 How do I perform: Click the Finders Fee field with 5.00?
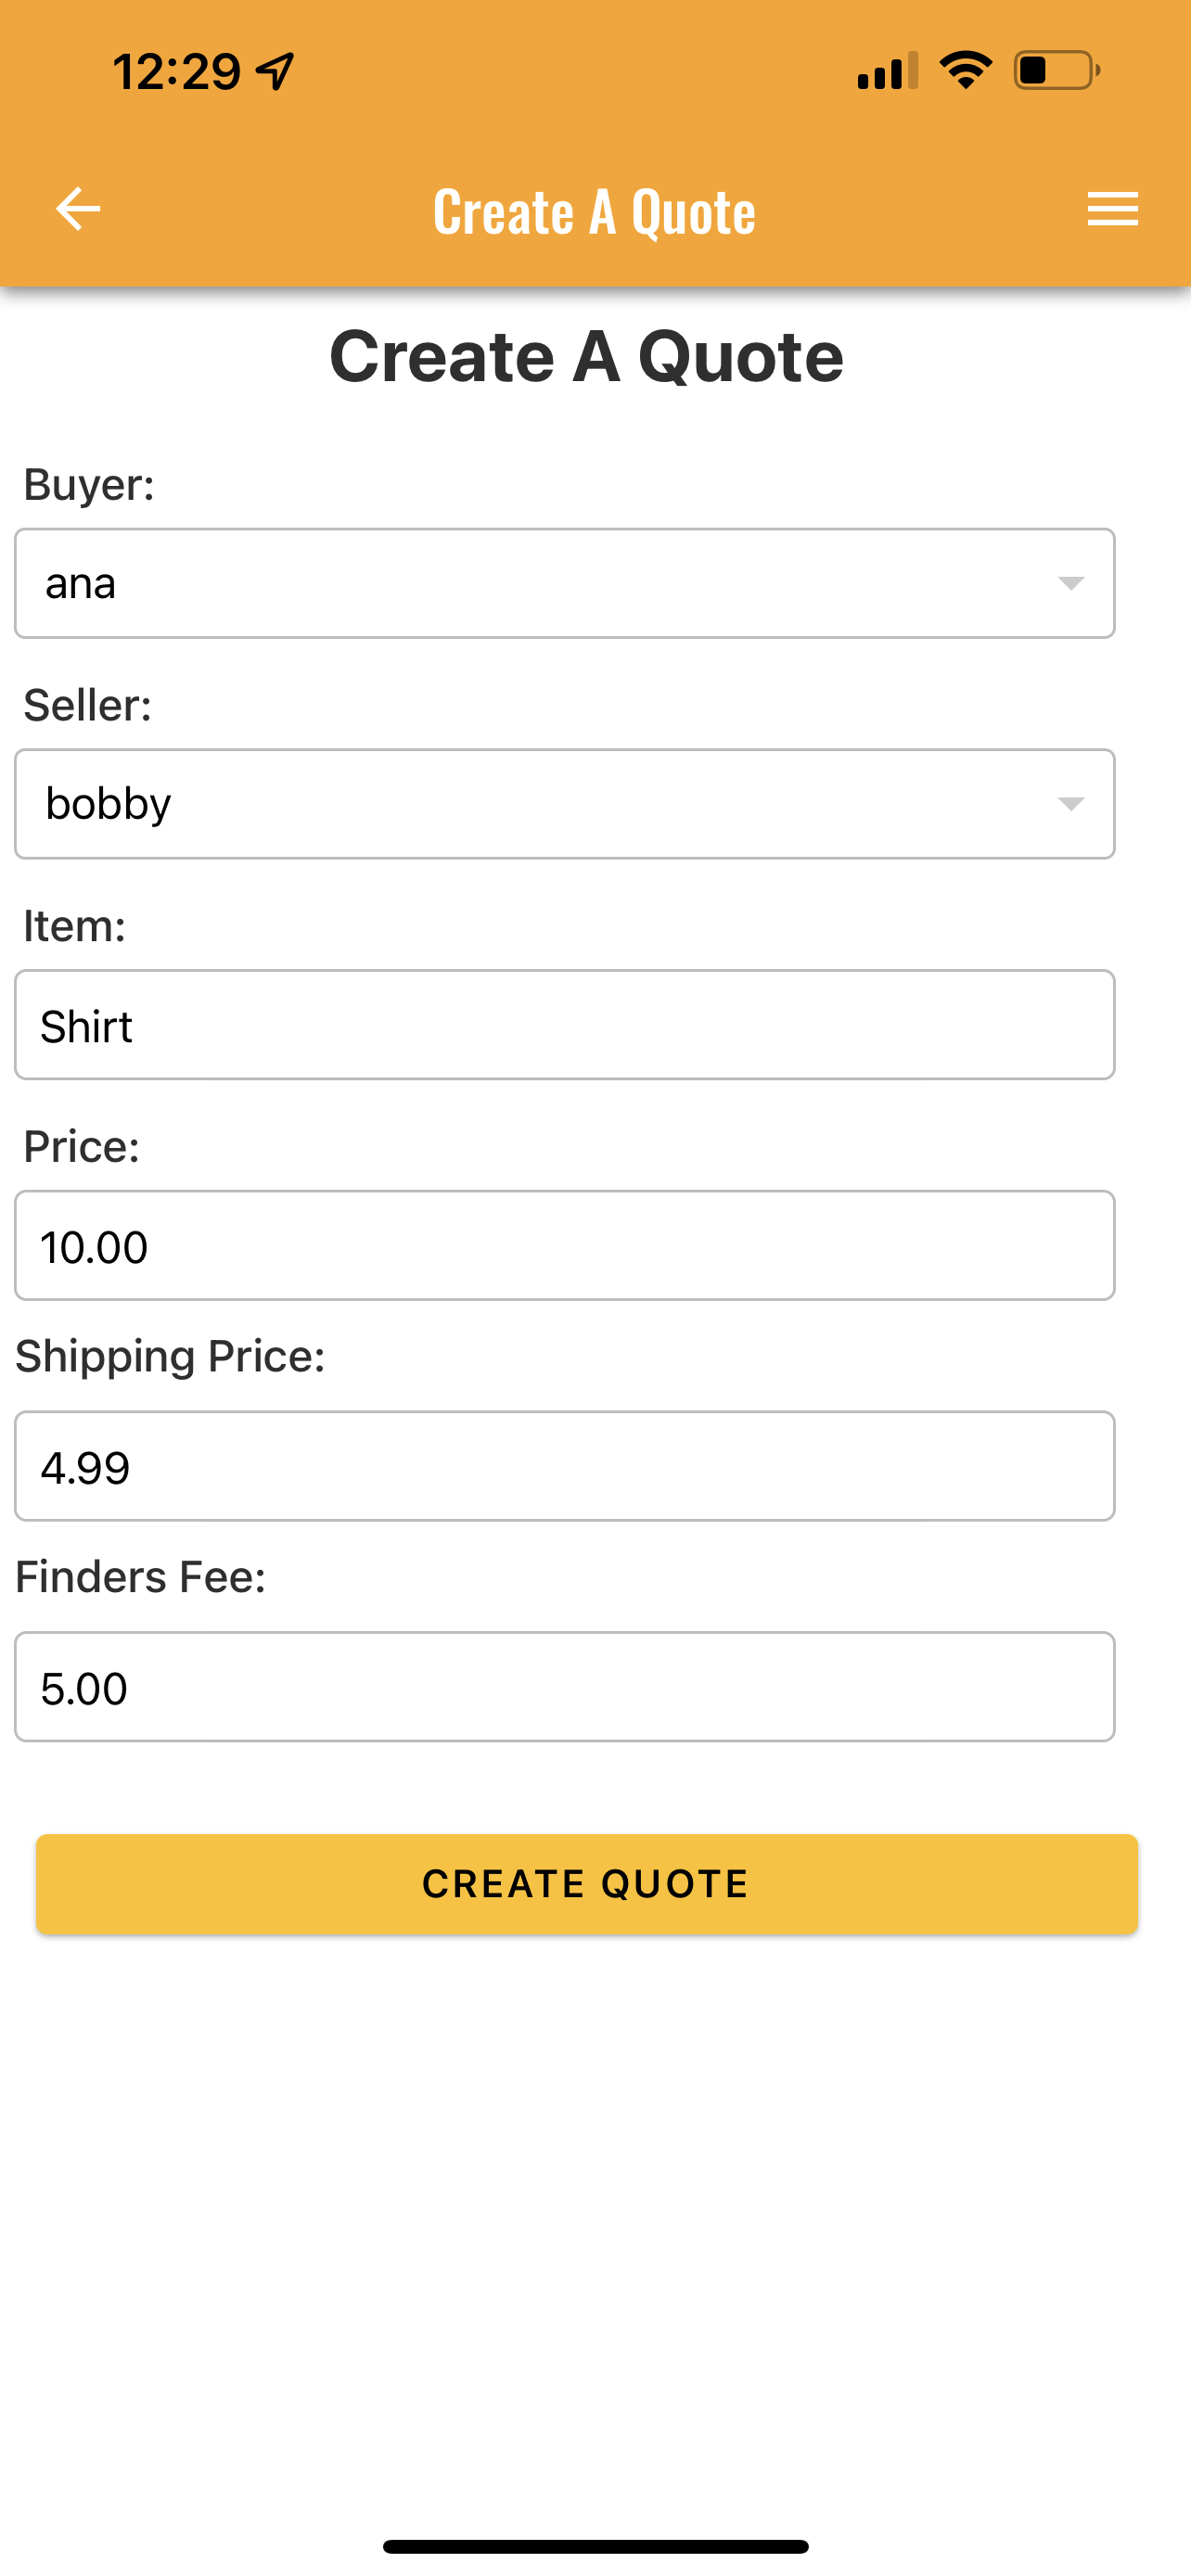tap(564, 1687)
